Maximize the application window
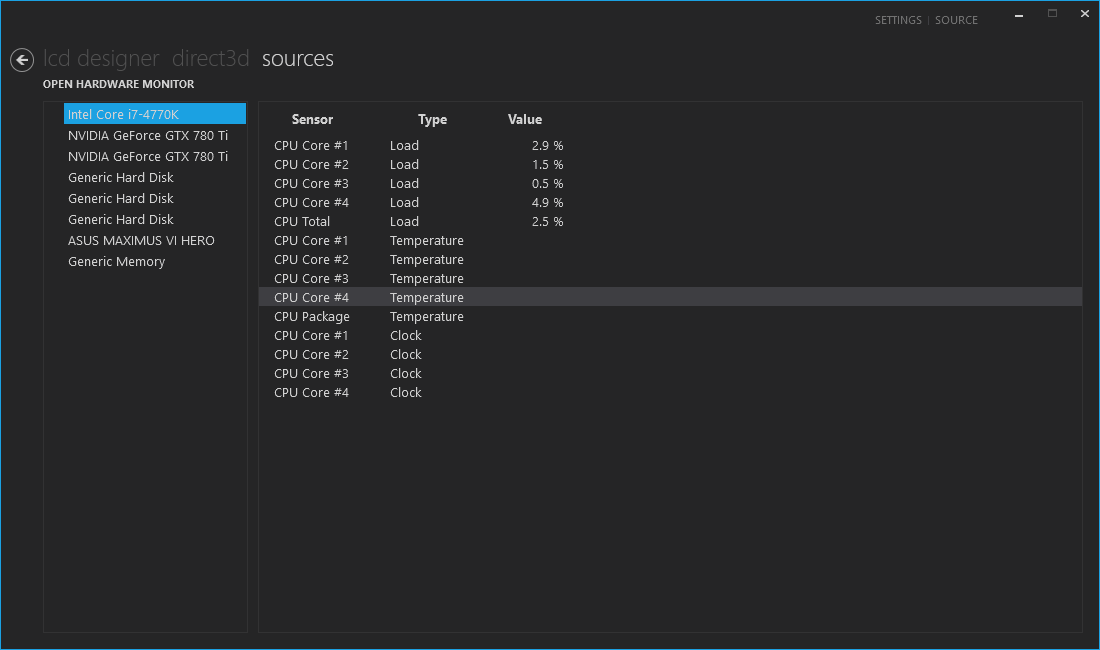This screenshot has height=650, width=1100. point(1052,13)
